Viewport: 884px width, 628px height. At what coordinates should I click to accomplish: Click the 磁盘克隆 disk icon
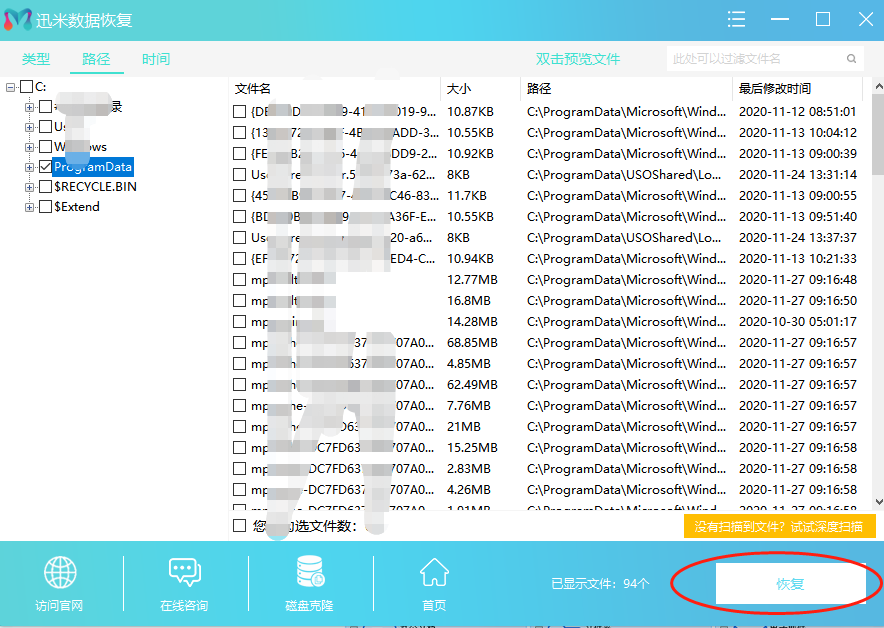point(309,573)
